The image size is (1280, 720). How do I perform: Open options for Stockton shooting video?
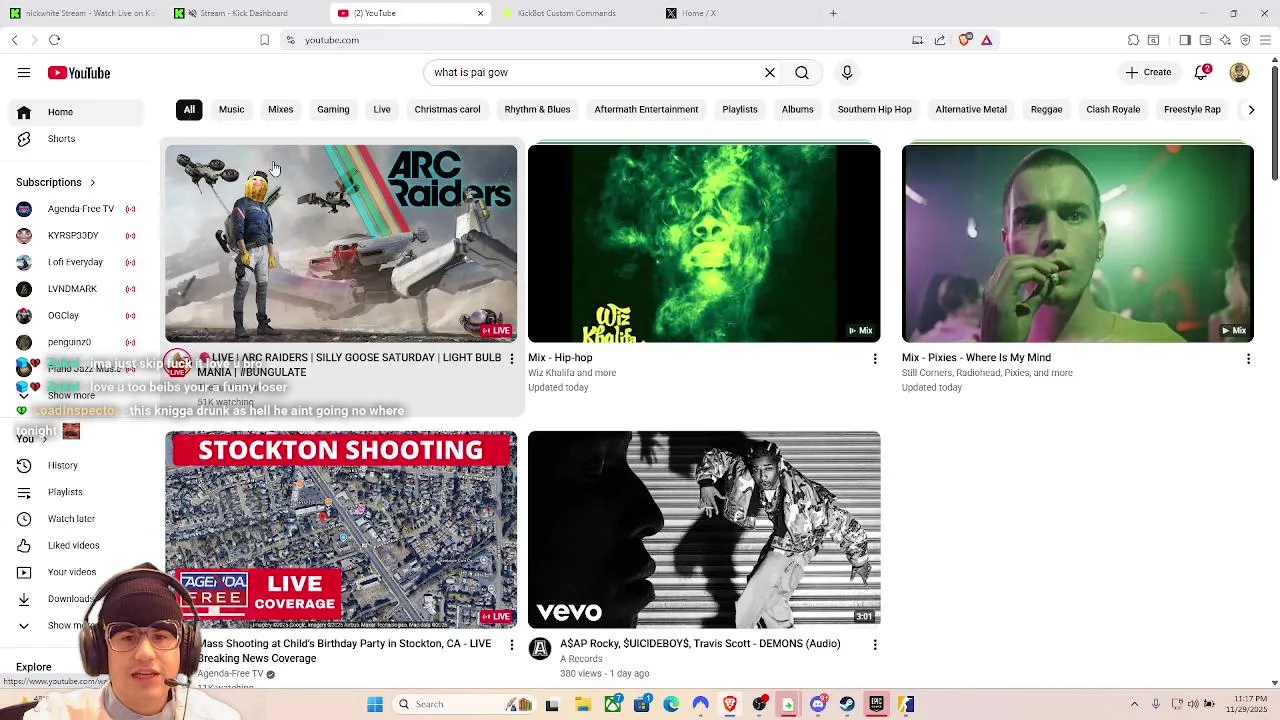(x=512, y=645)
